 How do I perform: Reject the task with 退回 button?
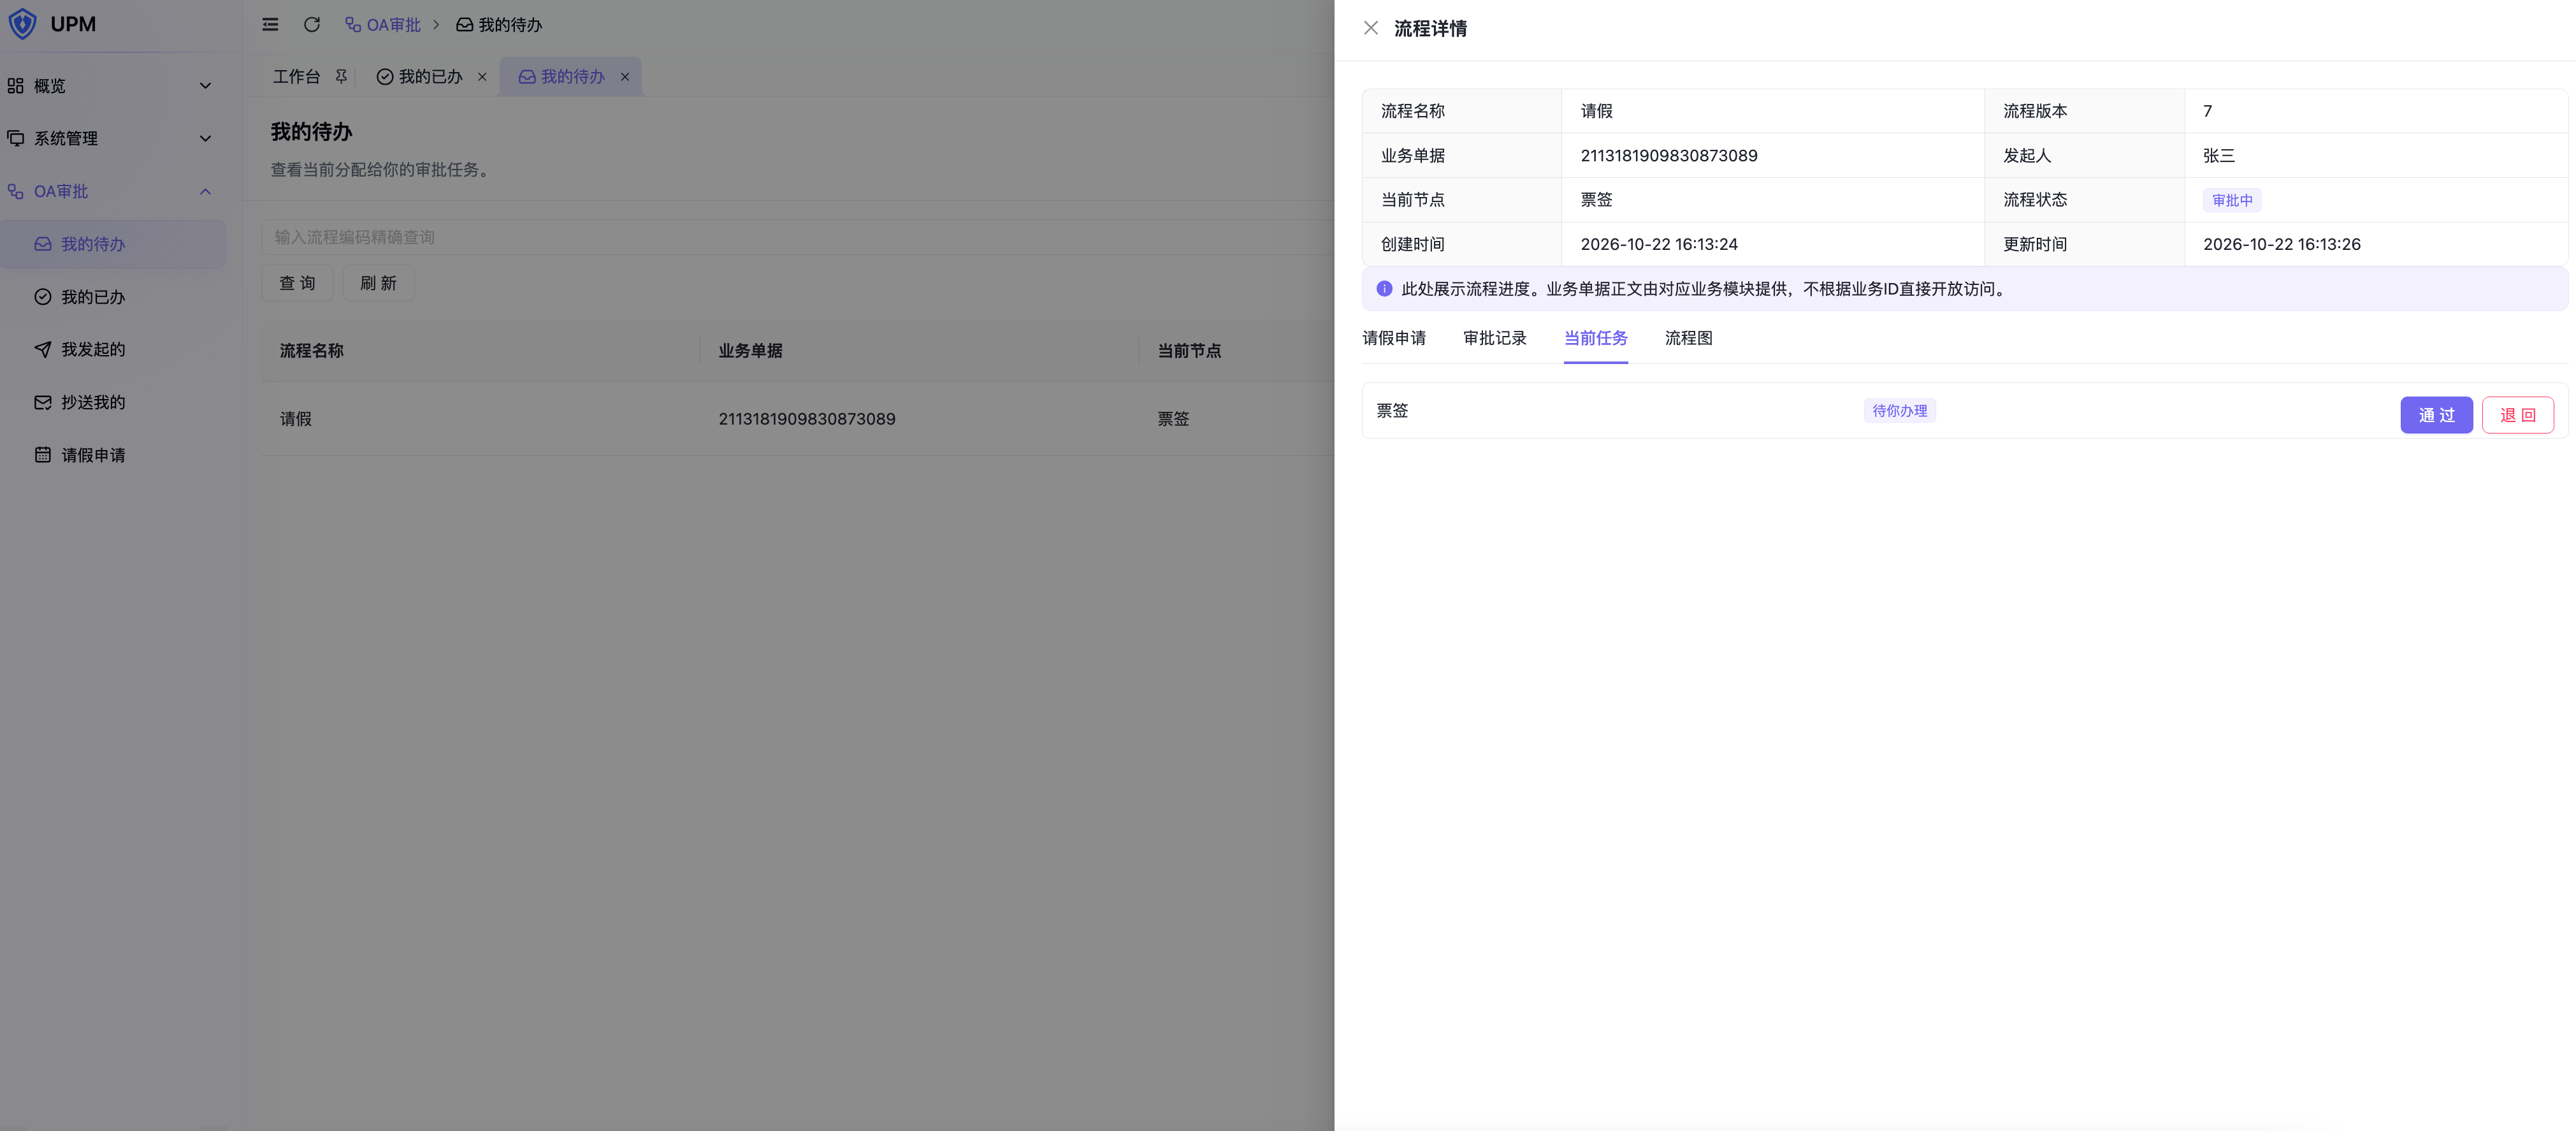tap(2518, 415)
